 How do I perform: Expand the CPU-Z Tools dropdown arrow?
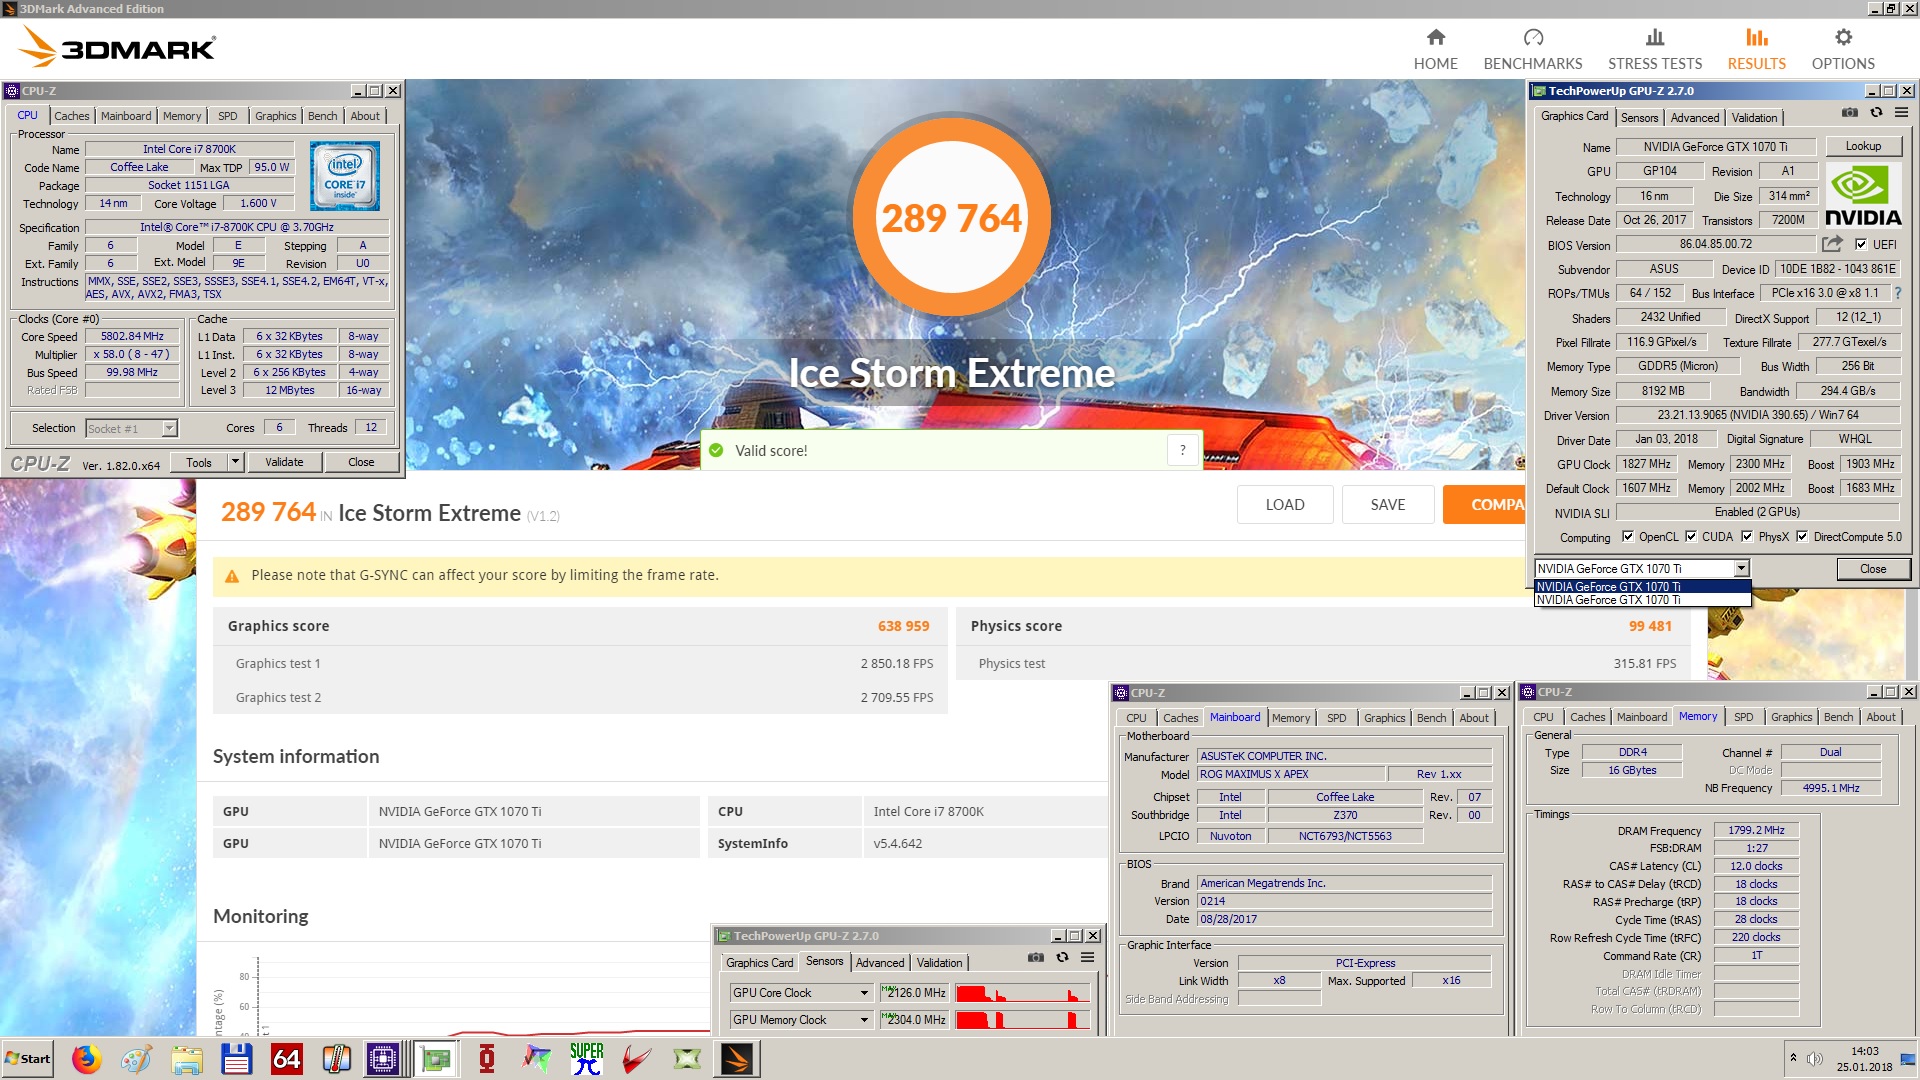[x=236, y=462]
